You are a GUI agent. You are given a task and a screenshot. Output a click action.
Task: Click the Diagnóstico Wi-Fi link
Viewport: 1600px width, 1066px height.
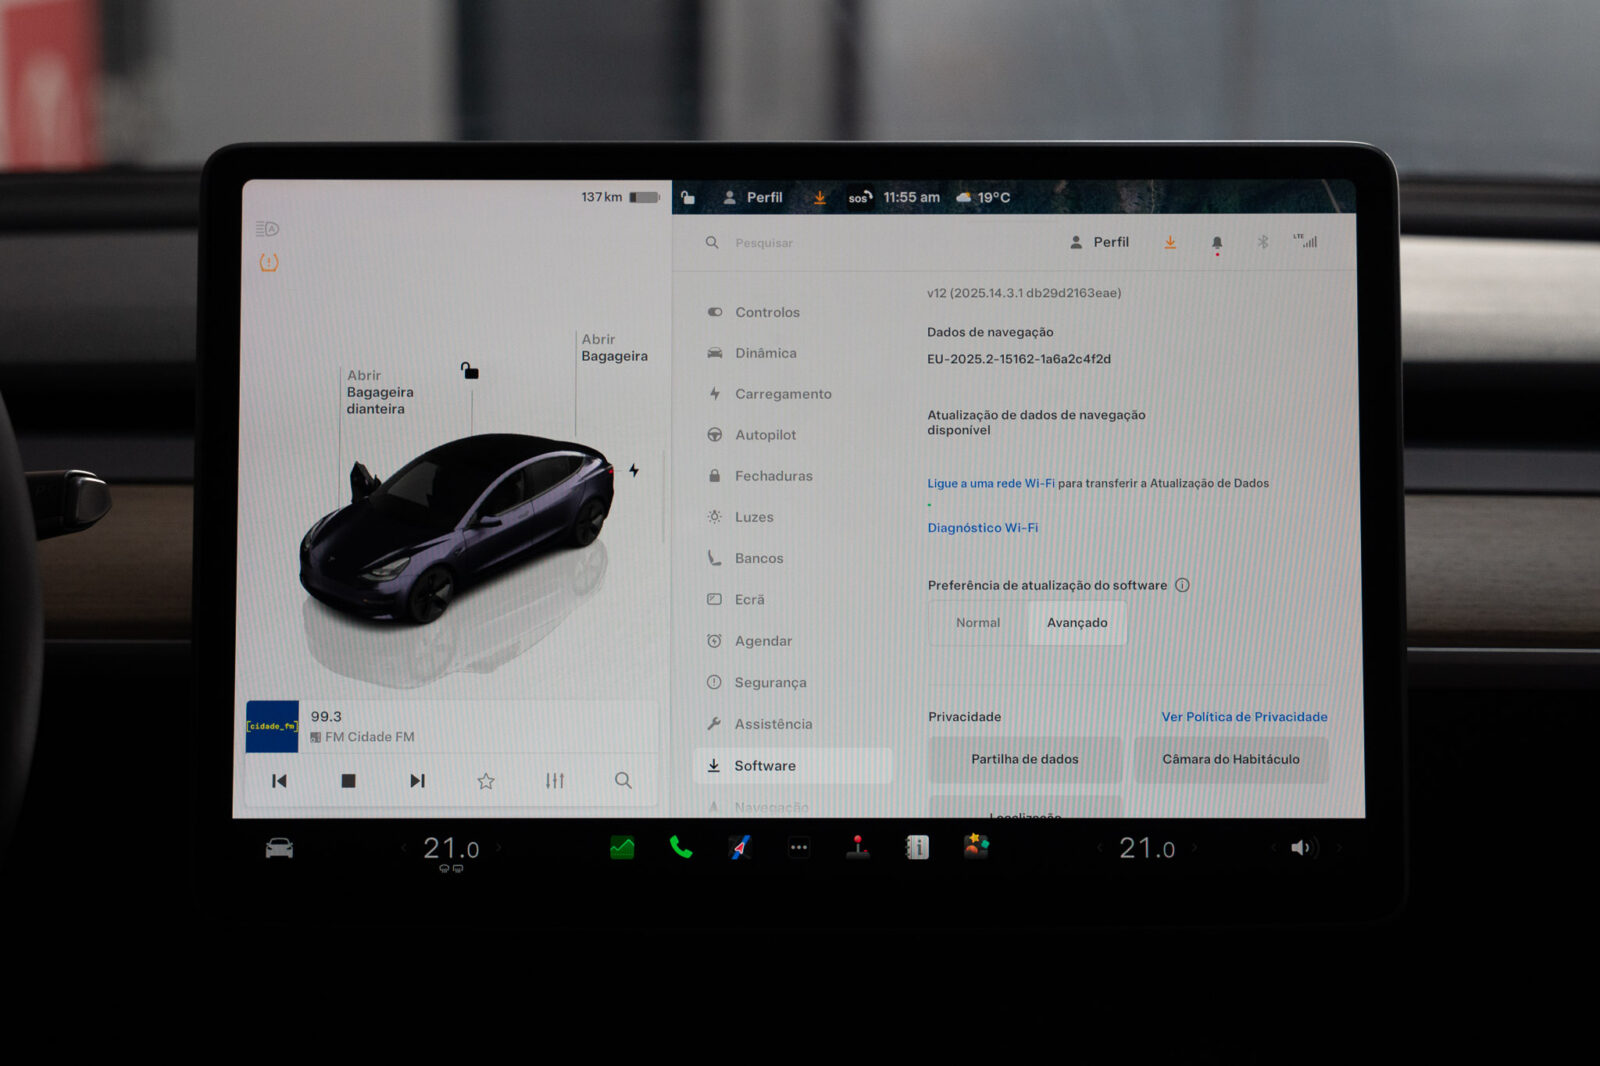click(982, 528)
